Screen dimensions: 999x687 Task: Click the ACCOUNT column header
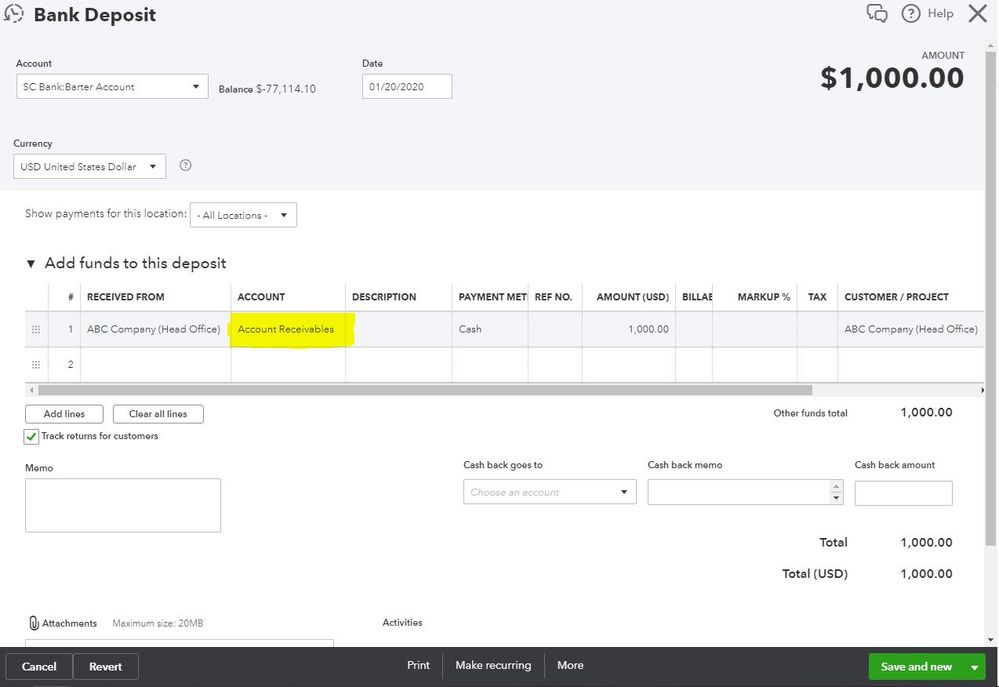(261, 297)
